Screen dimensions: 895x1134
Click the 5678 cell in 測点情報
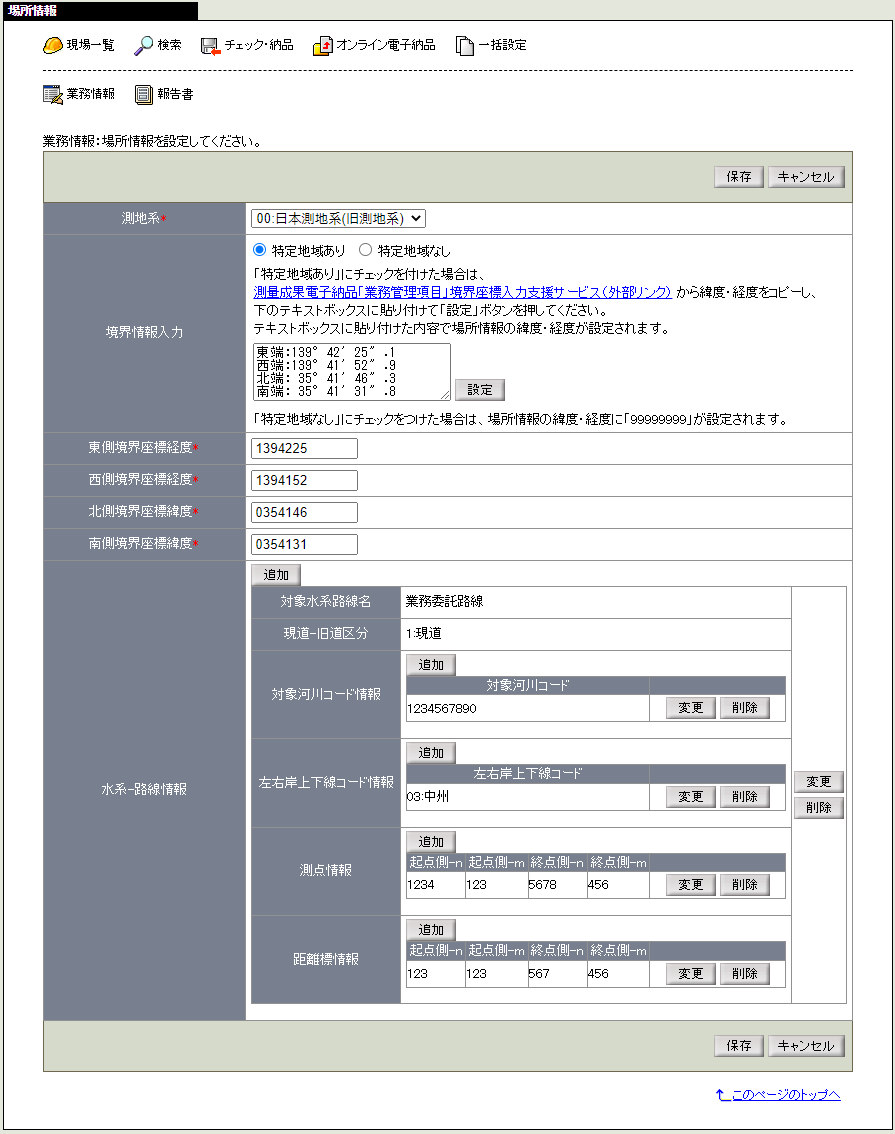[x=557, y=884]
